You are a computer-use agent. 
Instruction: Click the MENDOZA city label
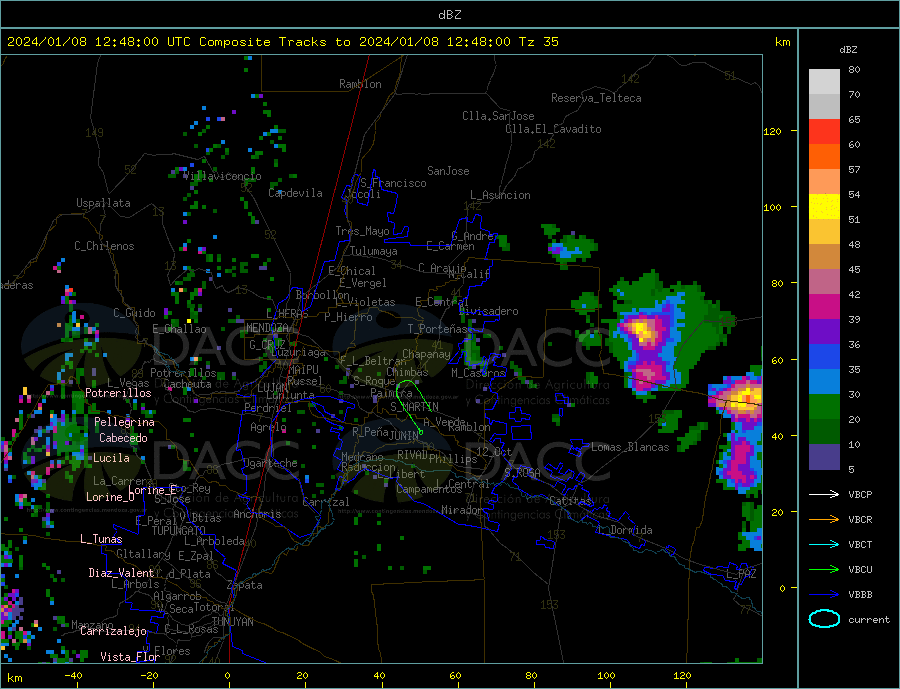click(x=267, y=327)
